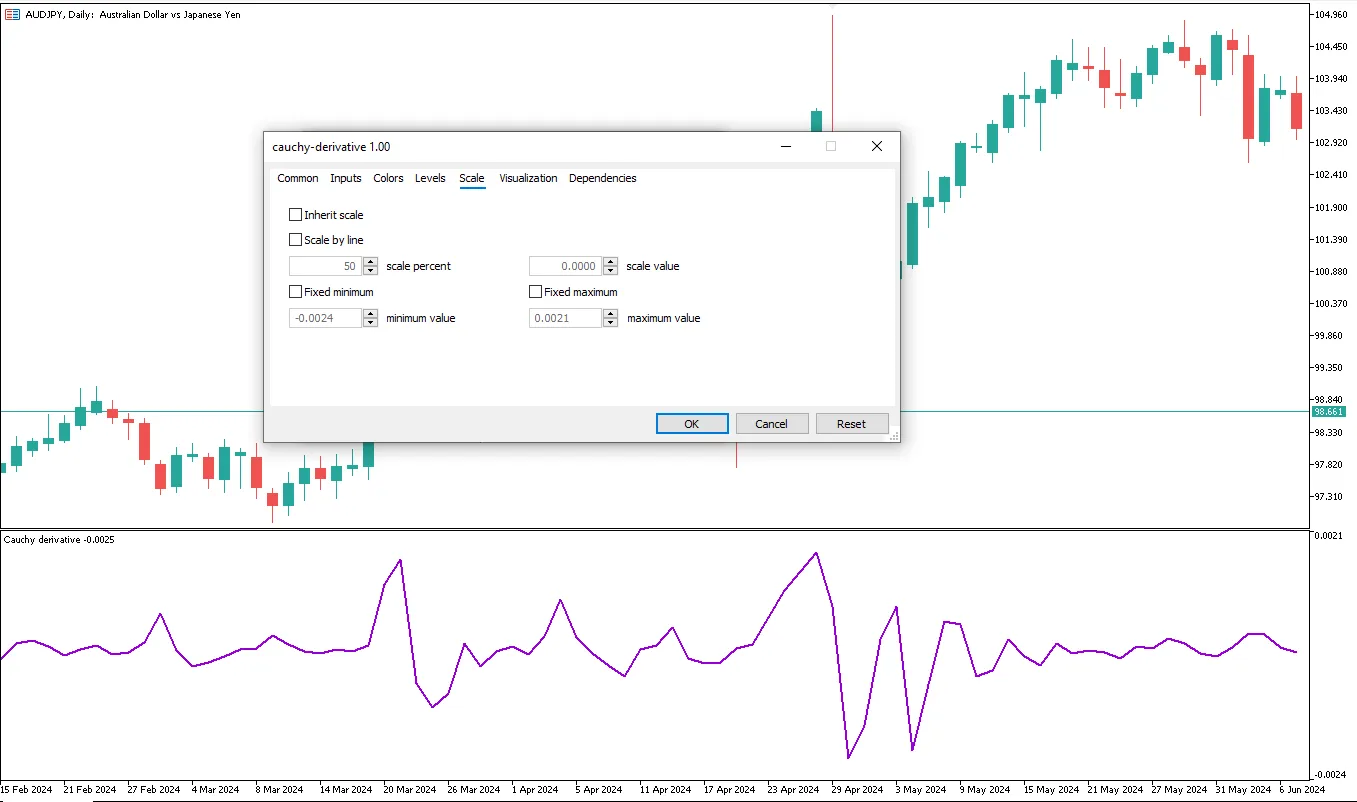1357x802 pixels.
Task: Click the dialog resize grip corner
Action: pyautogui.click(x=894, y=436)
